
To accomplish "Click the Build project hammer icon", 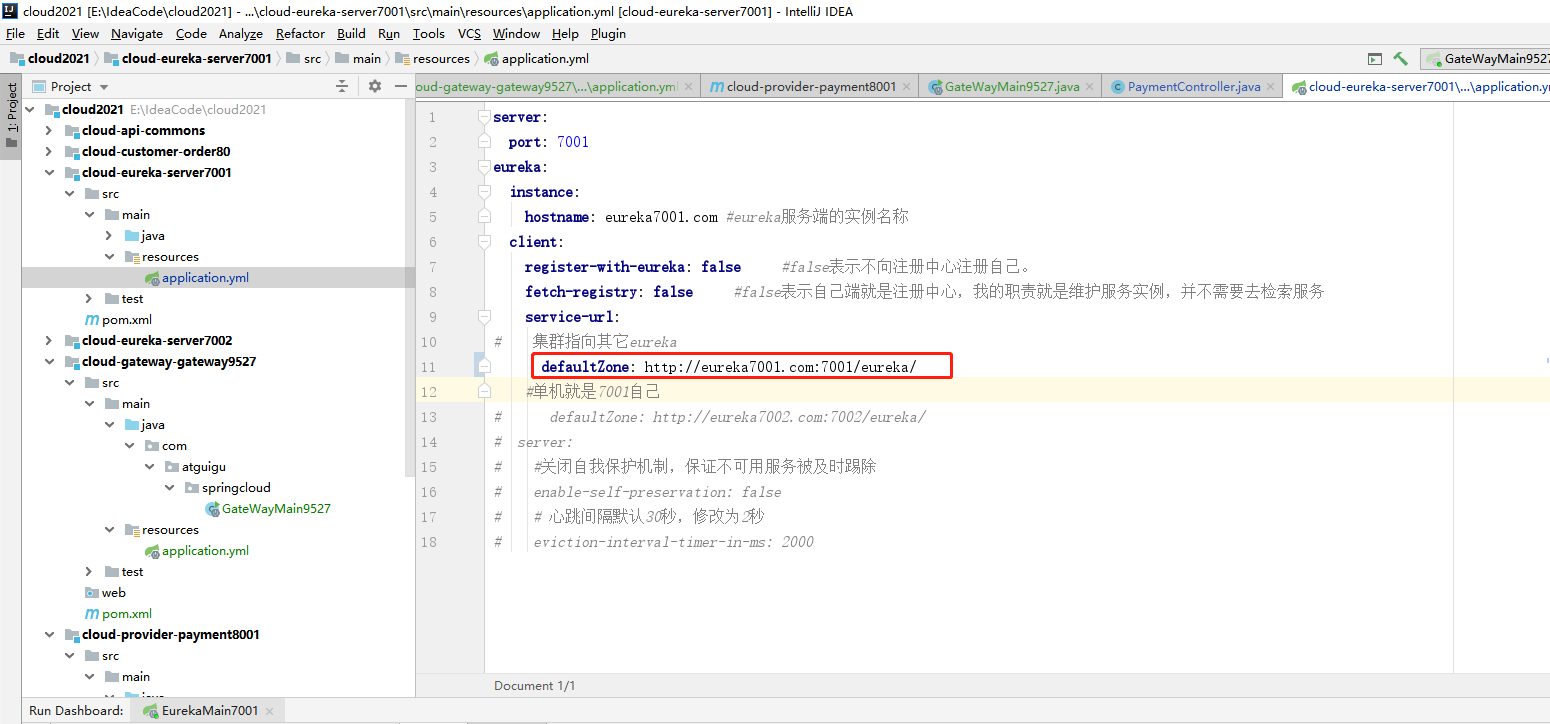I will (x=1401, y=59).
